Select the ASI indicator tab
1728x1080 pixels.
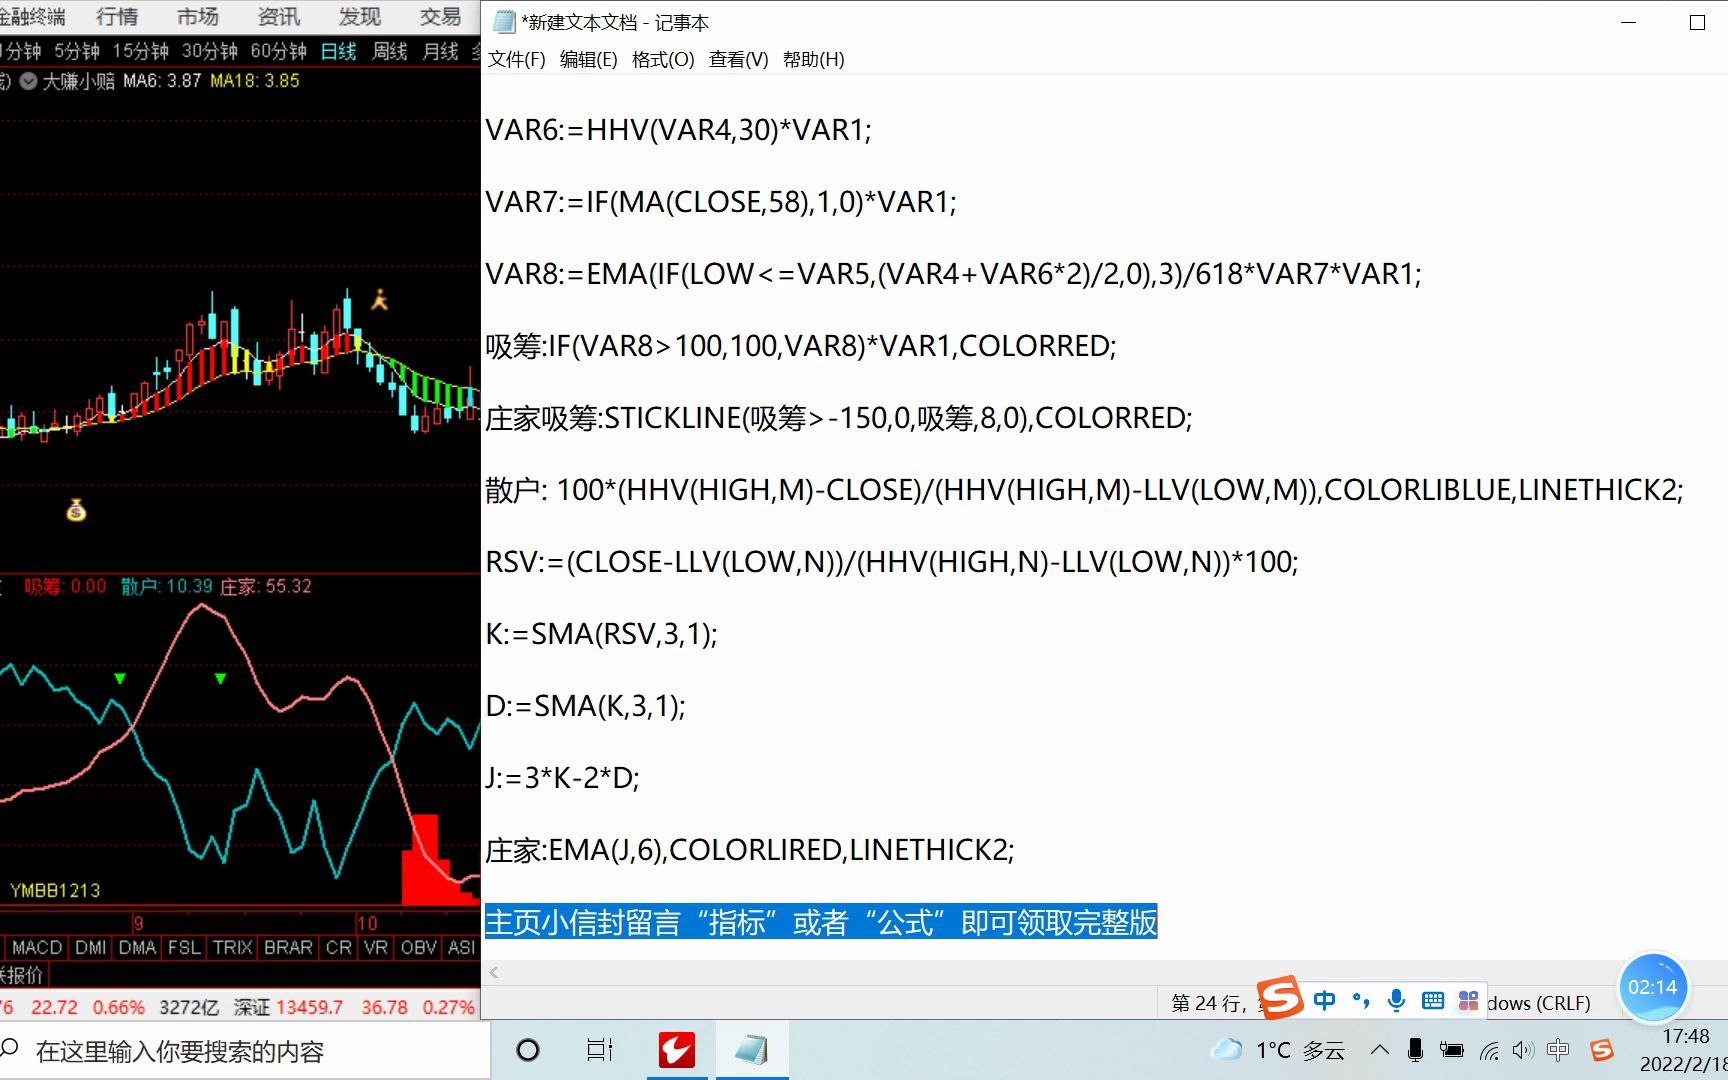point(461,947)
